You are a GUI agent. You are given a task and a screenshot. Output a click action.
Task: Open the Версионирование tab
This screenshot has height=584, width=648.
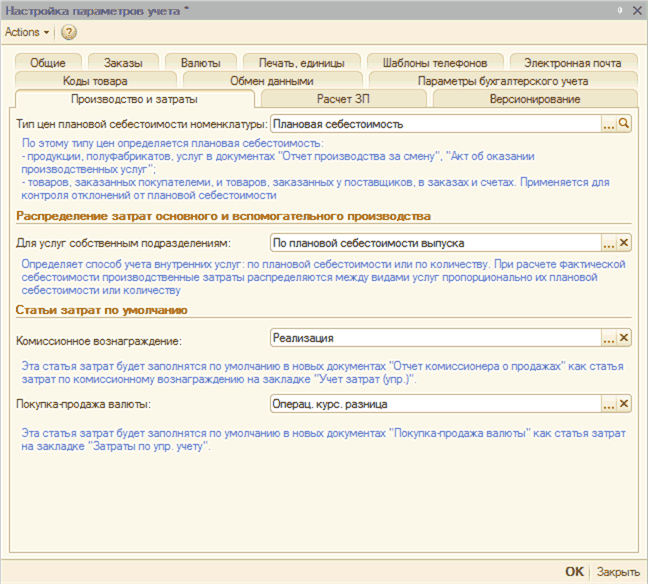[535, 99]
